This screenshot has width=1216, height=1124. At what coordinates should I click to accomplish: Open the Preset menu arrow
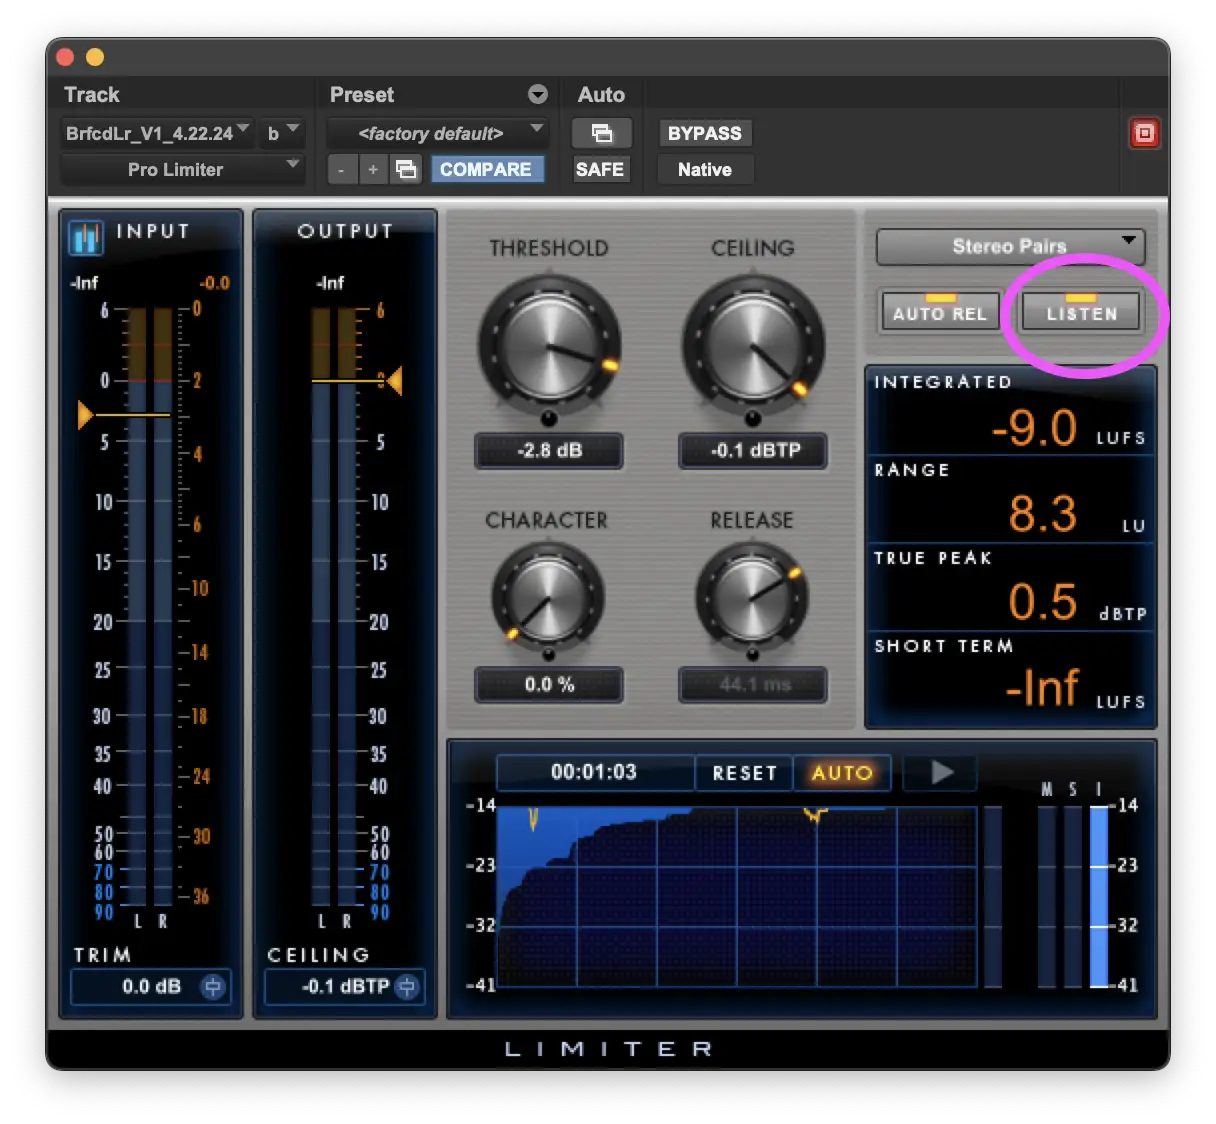[x=538, y=95]
